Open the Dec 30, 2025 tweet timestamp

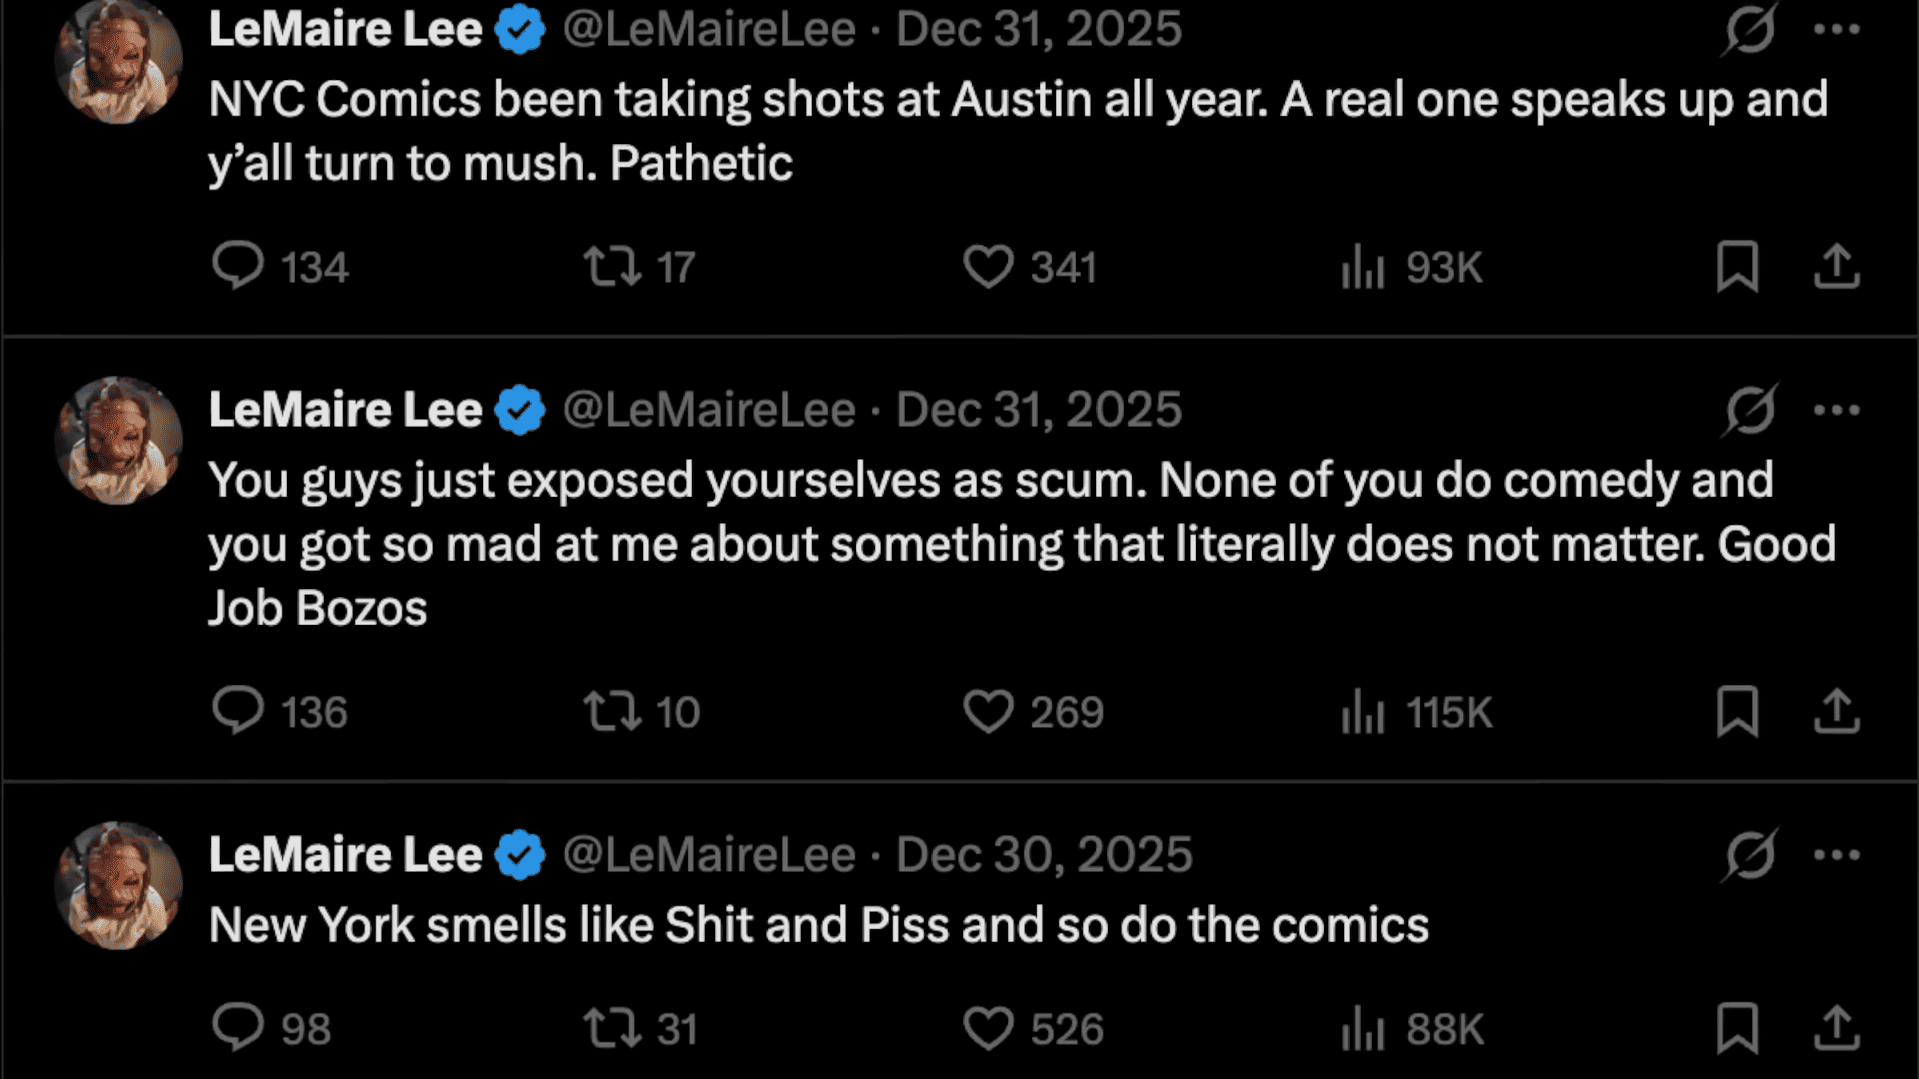[1044, 855]
